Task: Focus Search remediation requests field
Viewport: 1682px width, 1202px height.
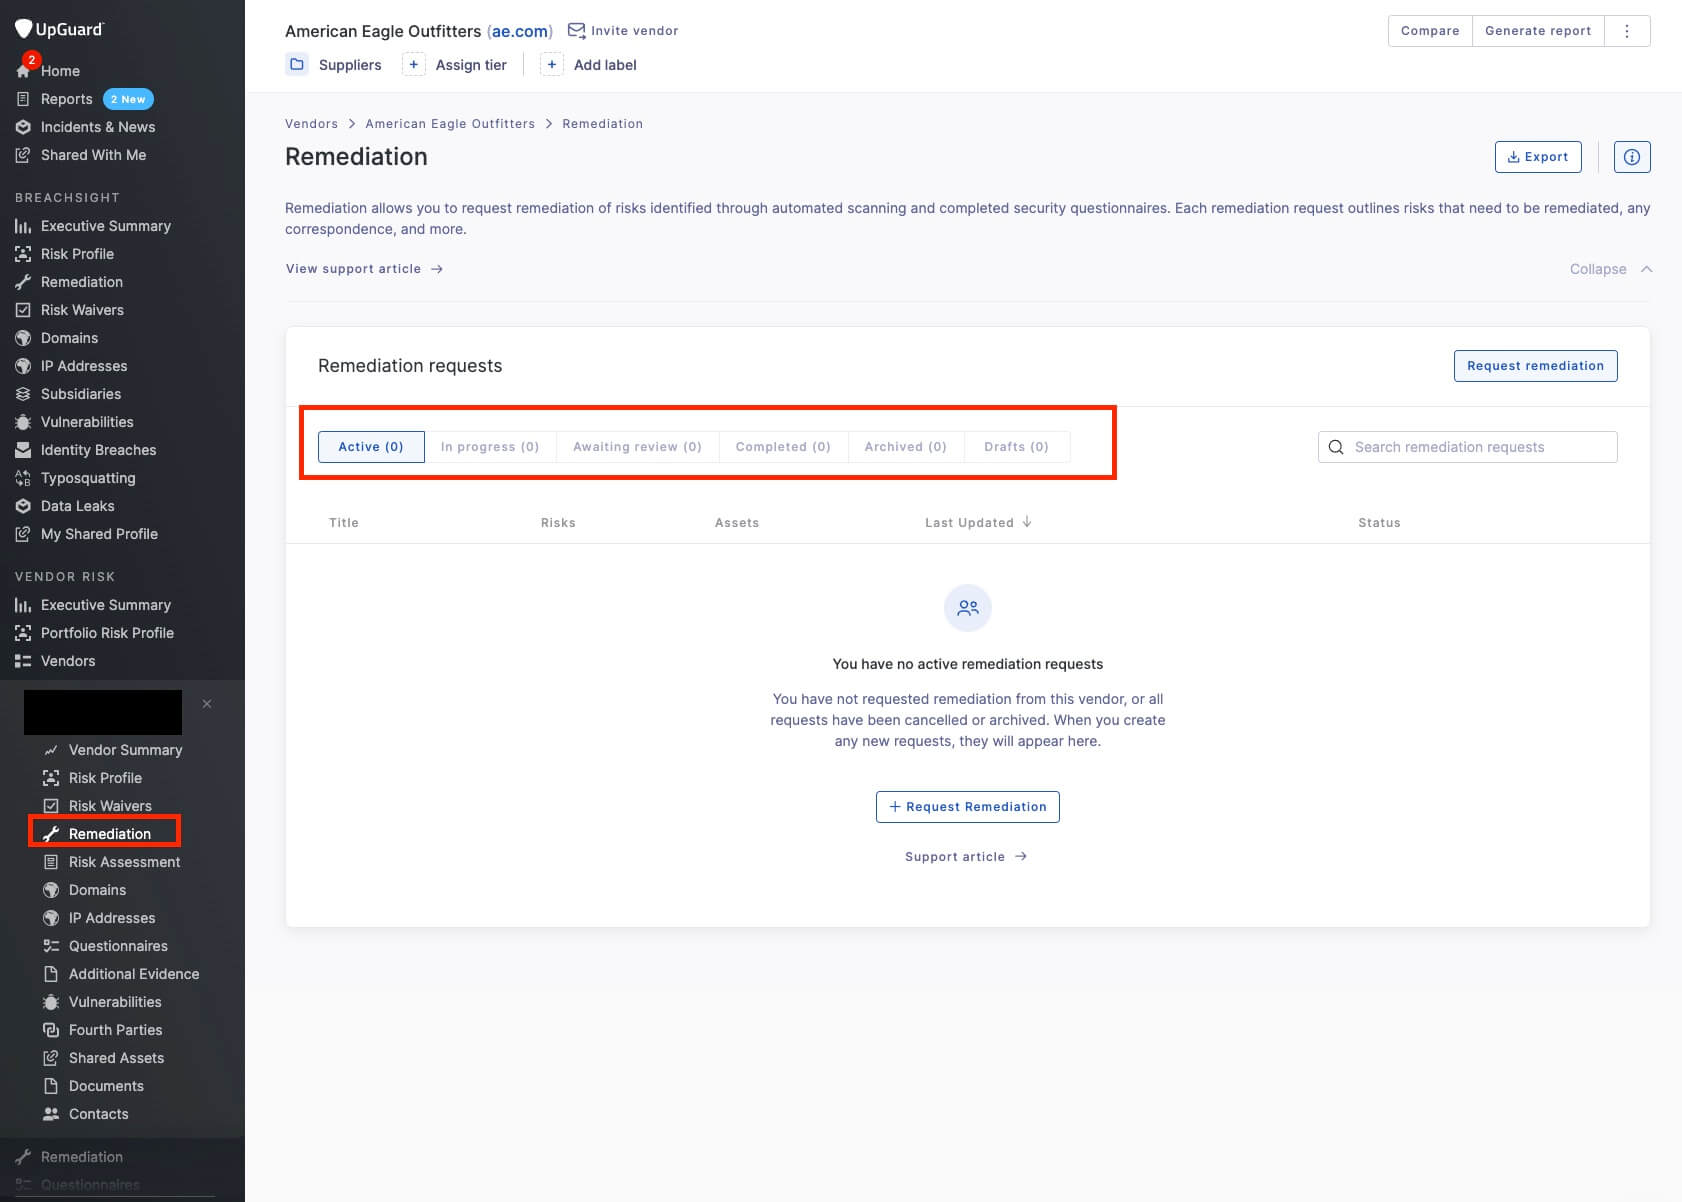Action: (1467, 447)
